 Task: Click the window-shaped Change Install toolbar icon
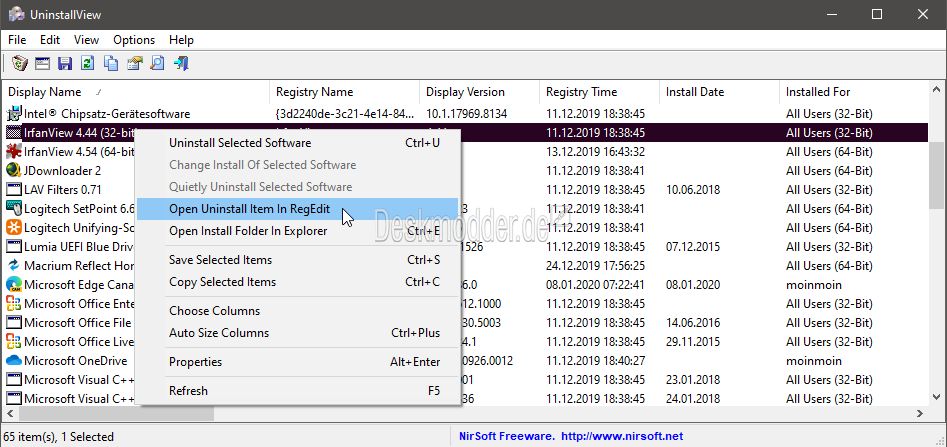pos(42,63)
